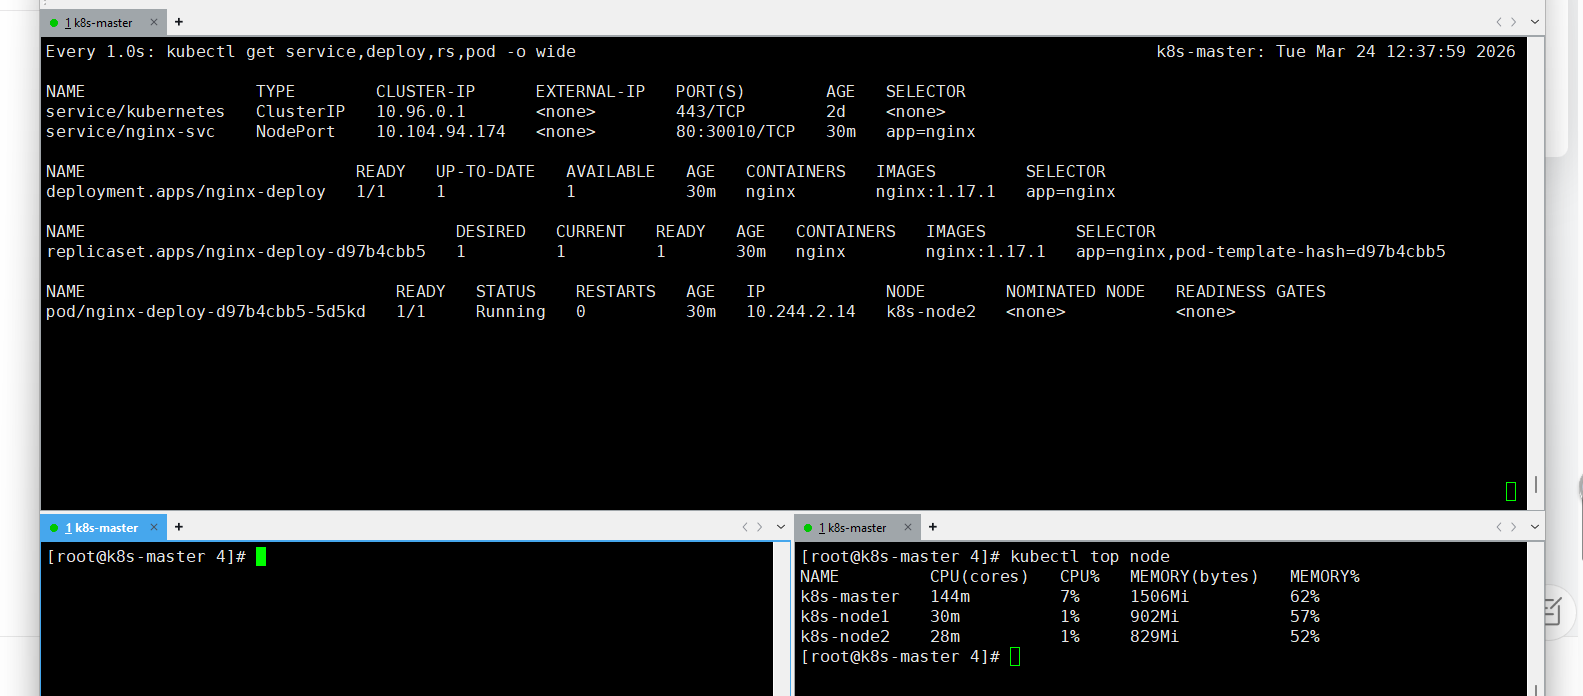This screenshot has width=1583, height=696.
Task: Go to previous tab in kubectl top node pane
Action: 1498,527
